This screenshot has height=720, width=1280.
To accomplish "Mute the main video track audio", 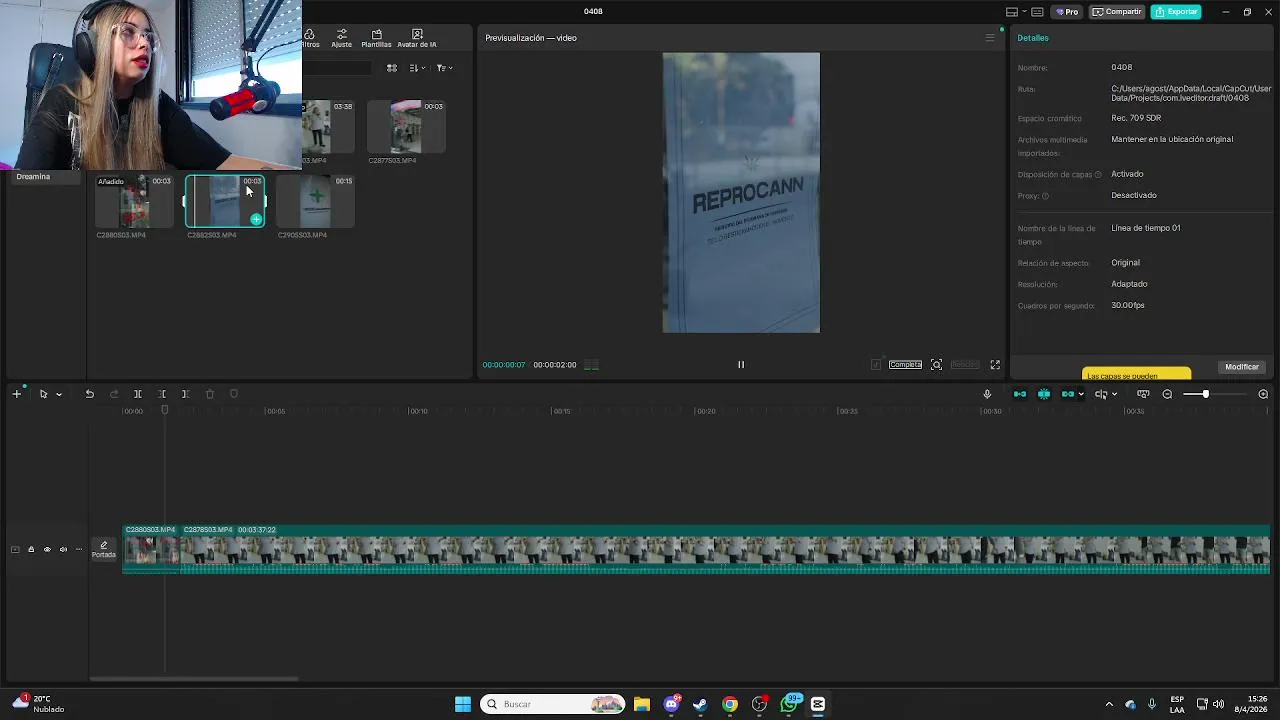I will click(63, 549).
